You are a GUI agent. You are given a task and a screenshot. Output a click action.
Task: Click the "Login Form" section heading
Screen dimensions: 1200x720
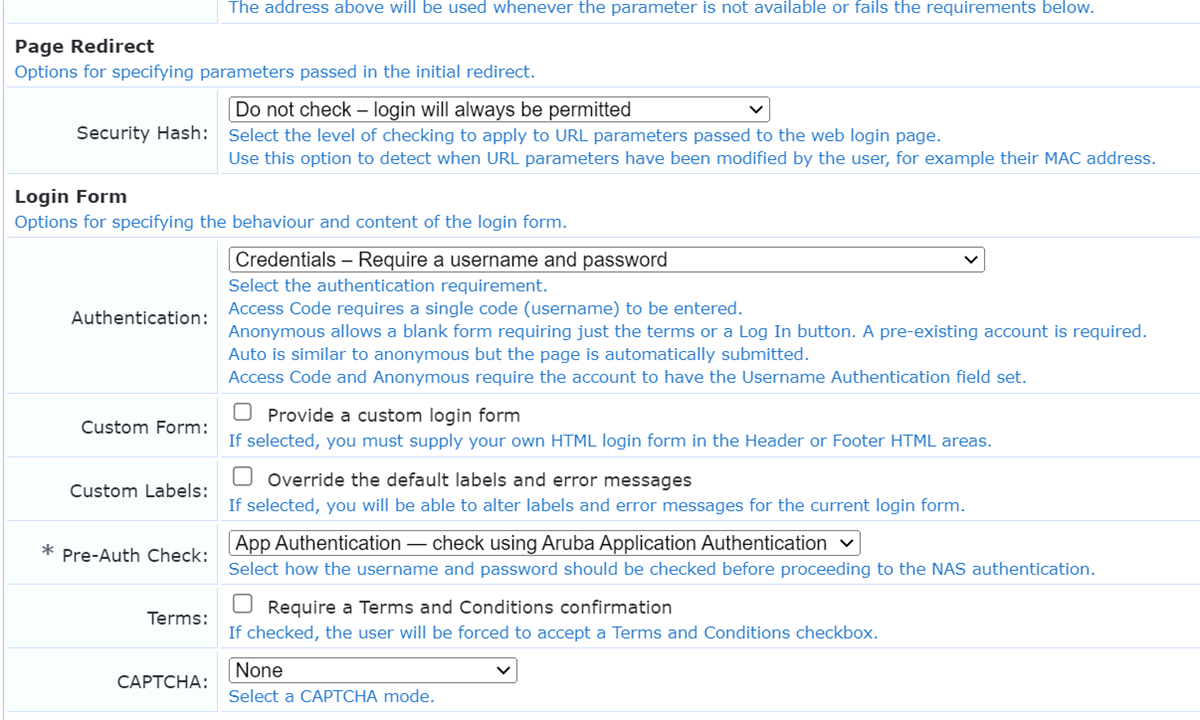pos(71,197)
